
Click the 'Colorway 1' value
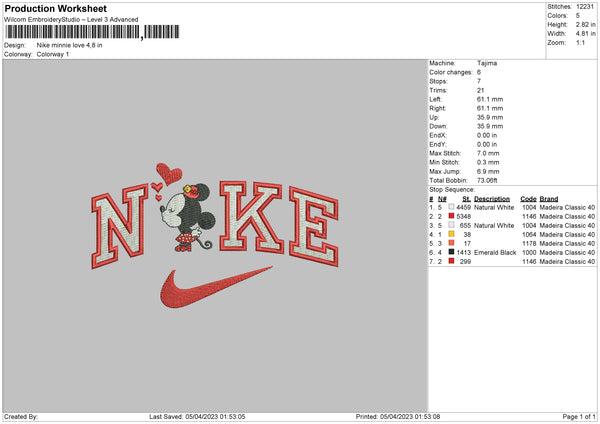53,54
